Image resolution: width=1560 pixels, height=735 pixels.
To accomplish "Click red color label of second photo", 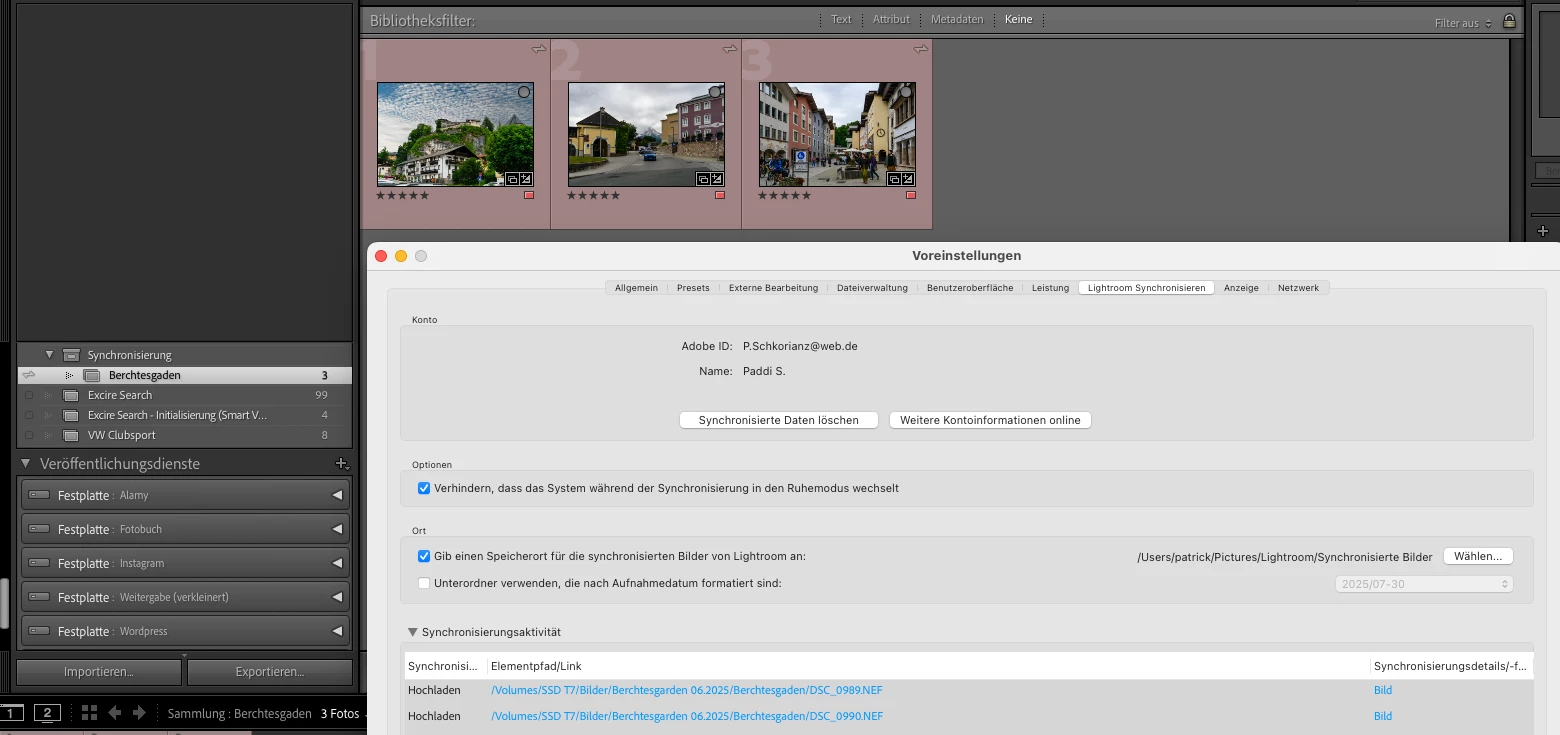I will 720,195.
